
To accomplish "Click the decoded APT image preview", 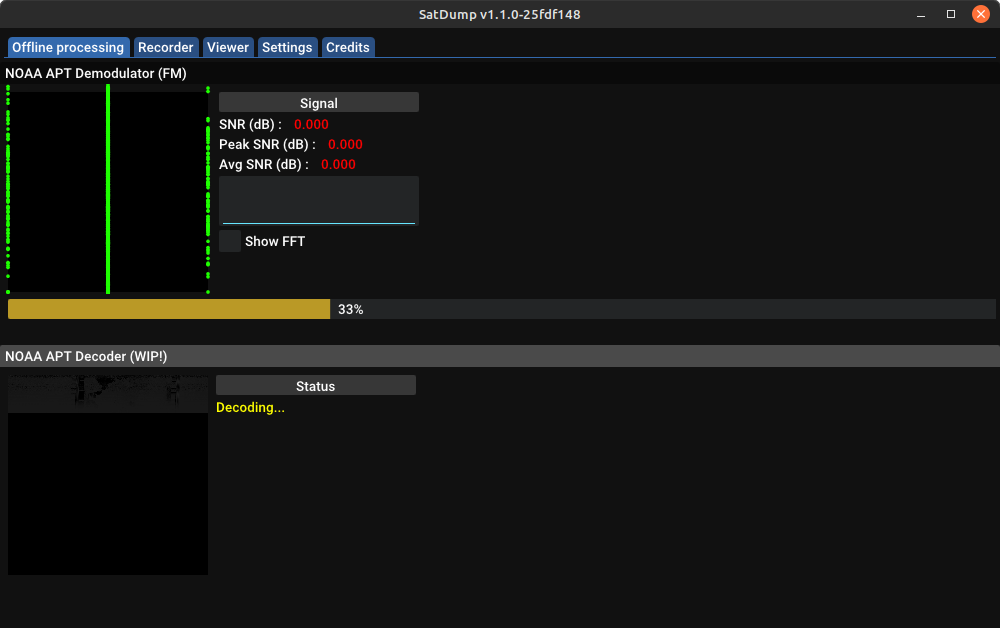I will [107, 472].
